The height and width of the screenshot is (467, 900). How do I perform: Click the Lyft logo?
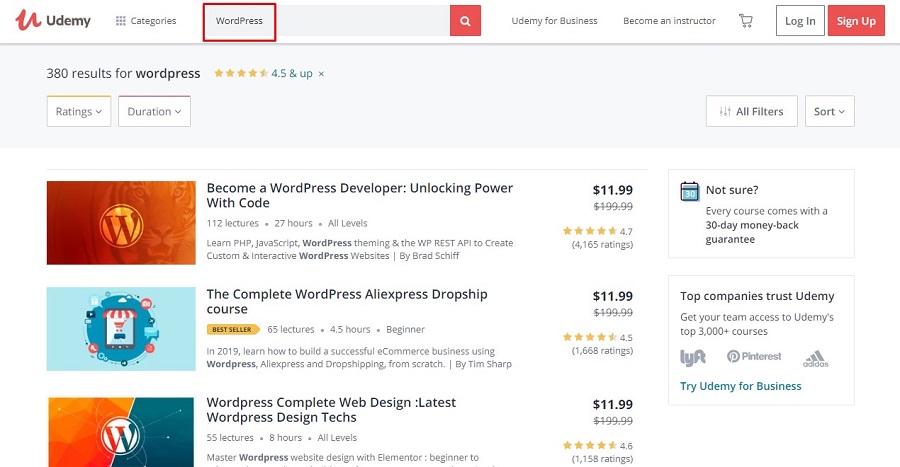pos(693,357)
